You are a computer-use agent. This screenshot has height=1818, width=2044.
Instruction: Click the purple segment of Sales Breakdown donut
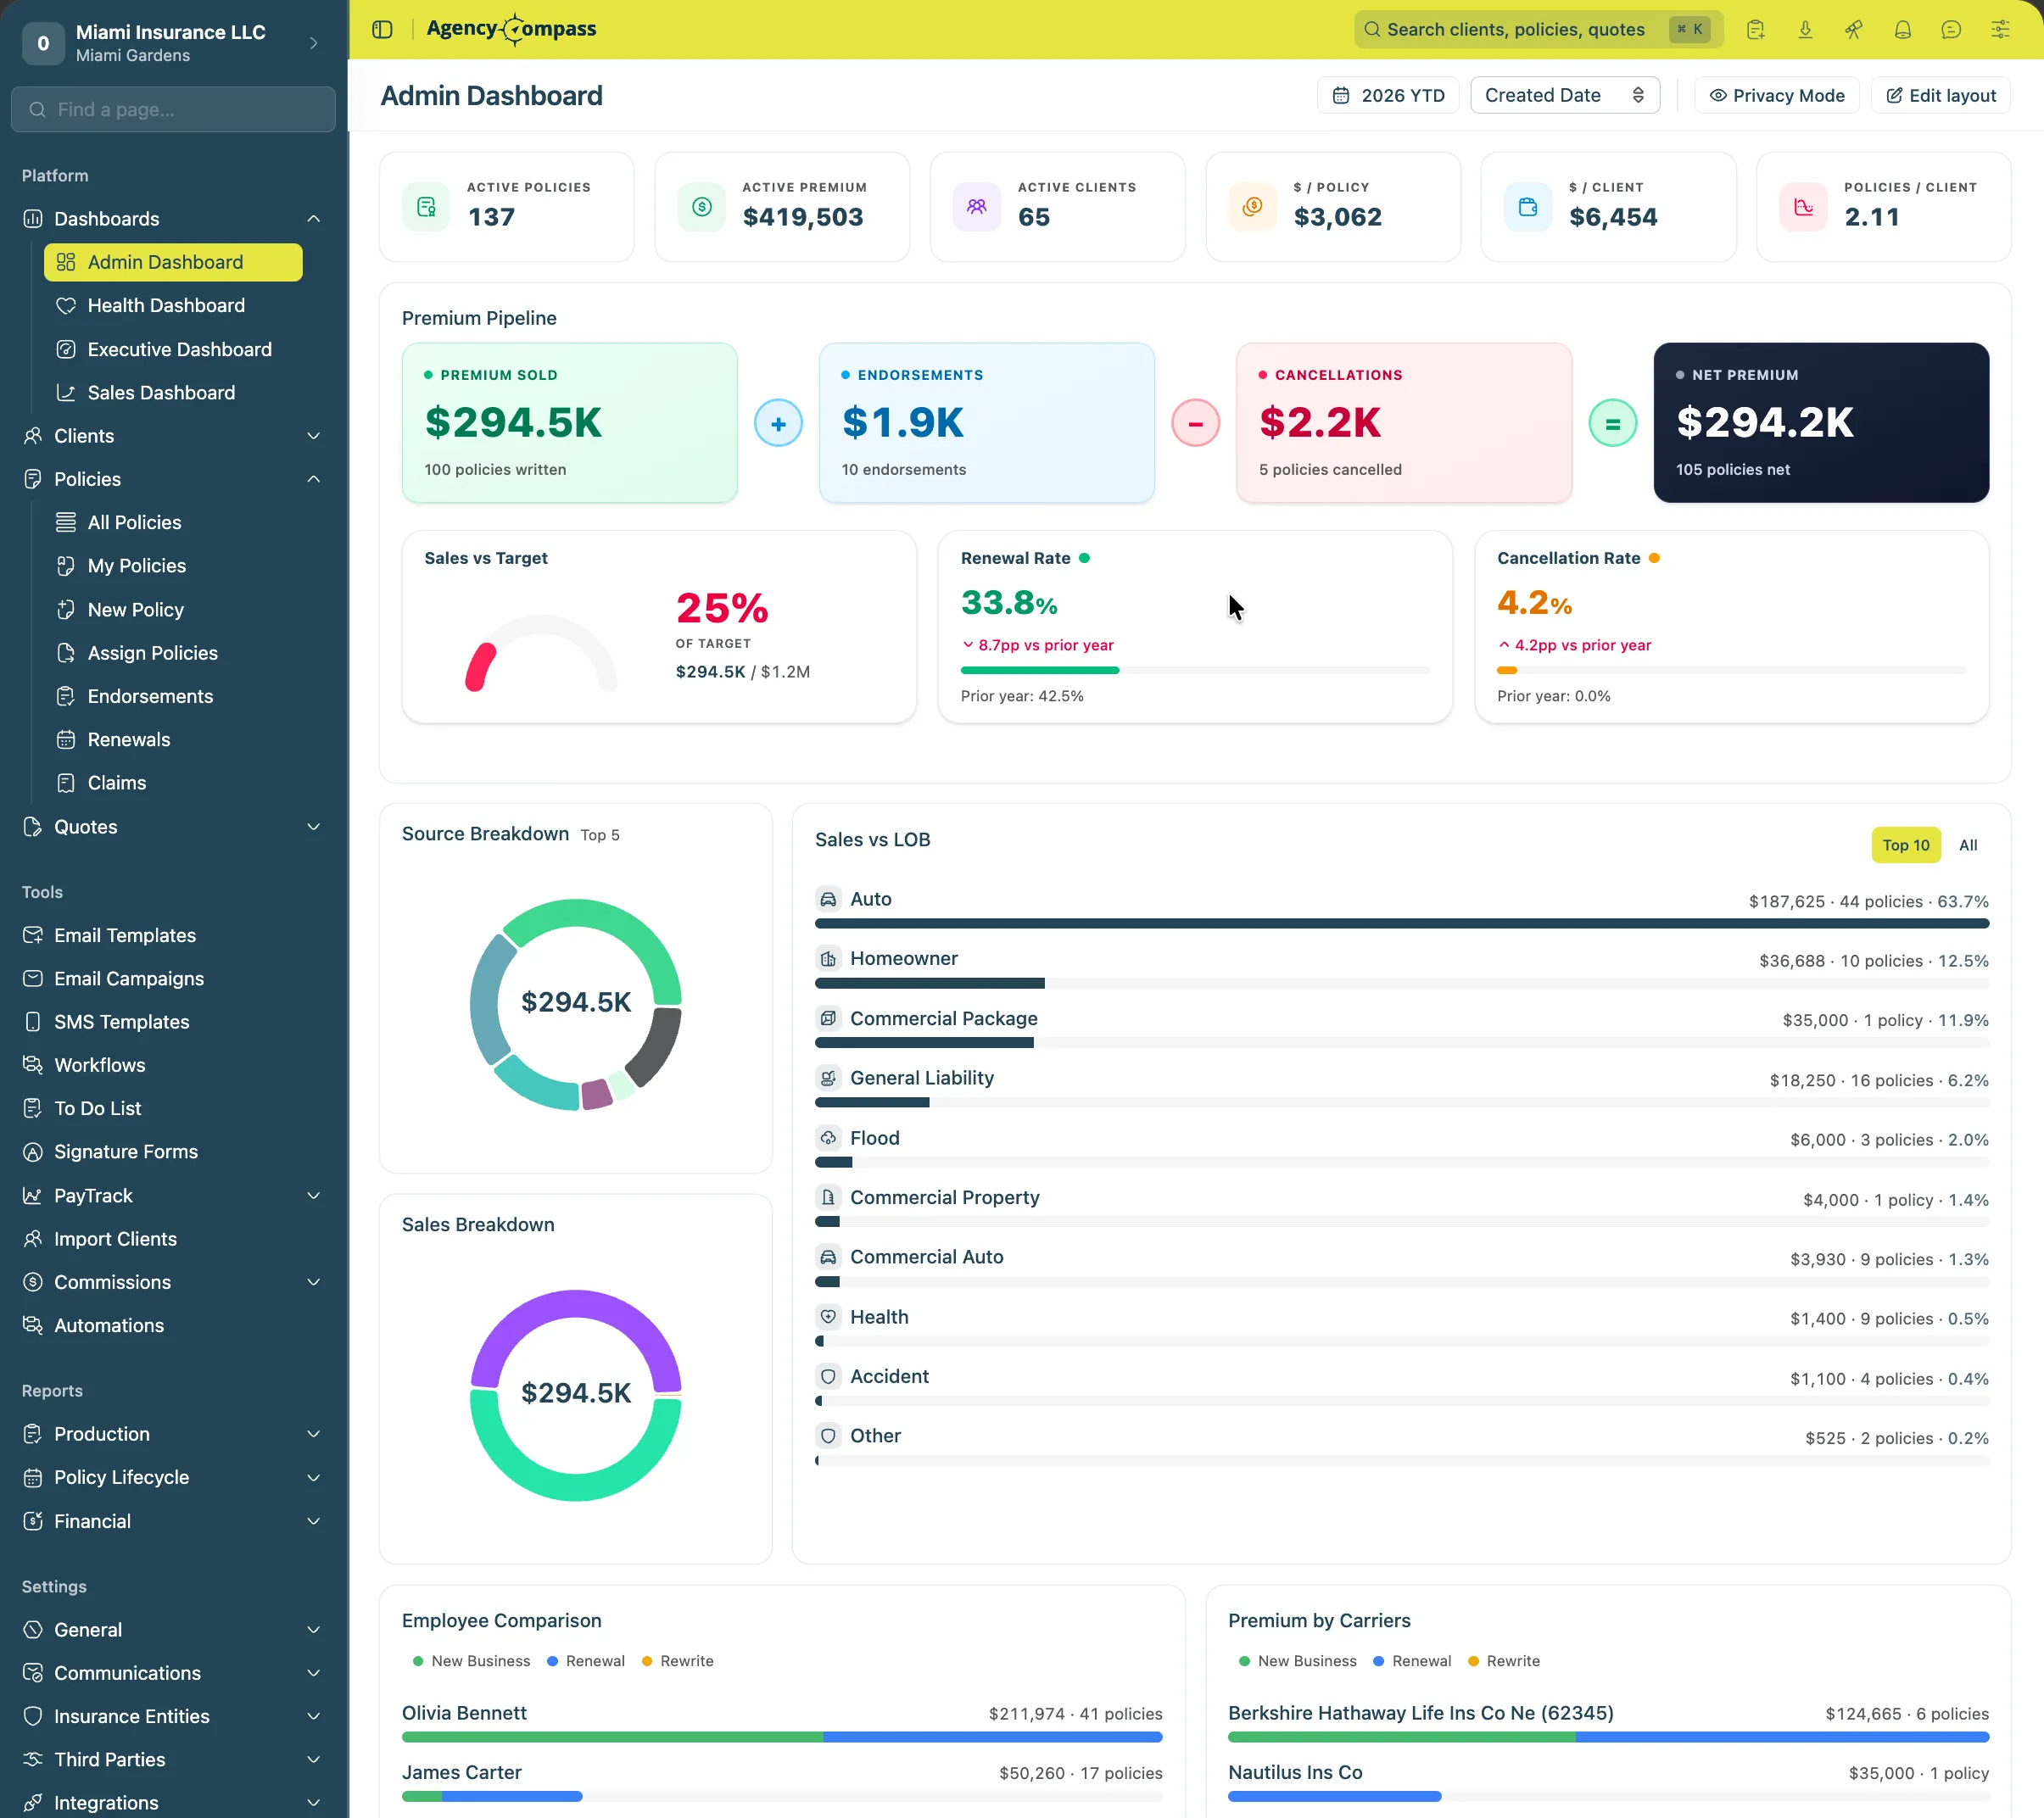(x=575, y=1304)
